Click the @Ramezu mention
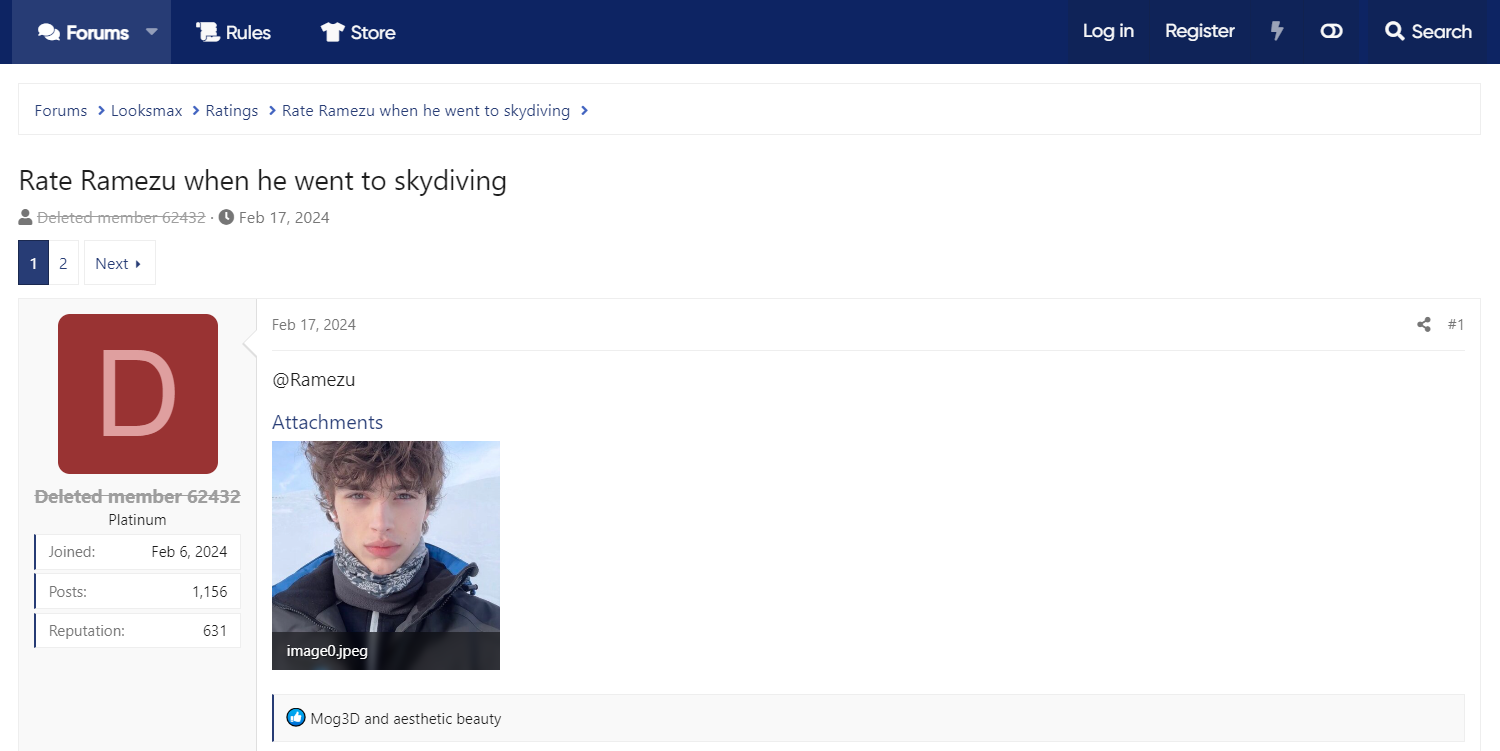Screen dimensions: 1500x751 [x=313, y=380]
